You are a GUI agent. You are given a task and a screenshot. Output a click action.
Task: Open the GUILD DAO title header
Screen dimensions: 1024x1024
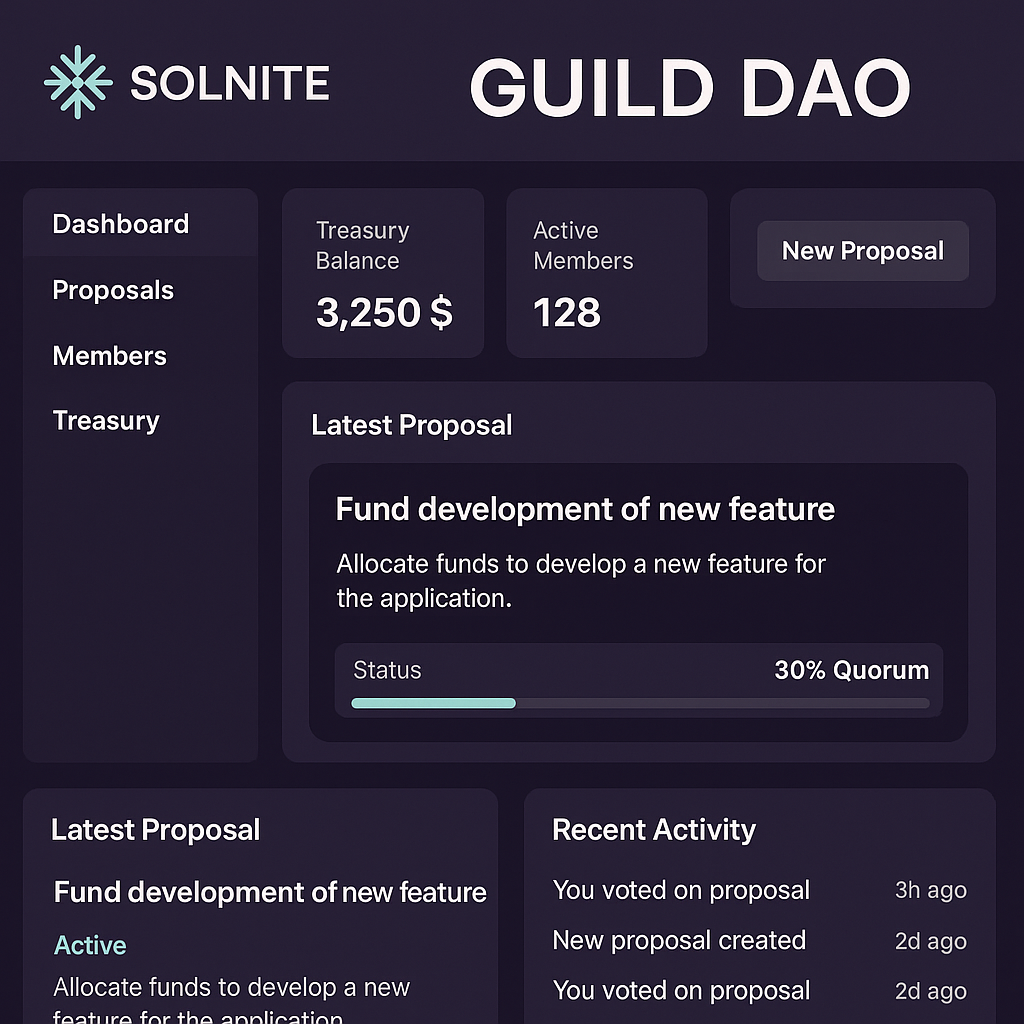(690, 88)
